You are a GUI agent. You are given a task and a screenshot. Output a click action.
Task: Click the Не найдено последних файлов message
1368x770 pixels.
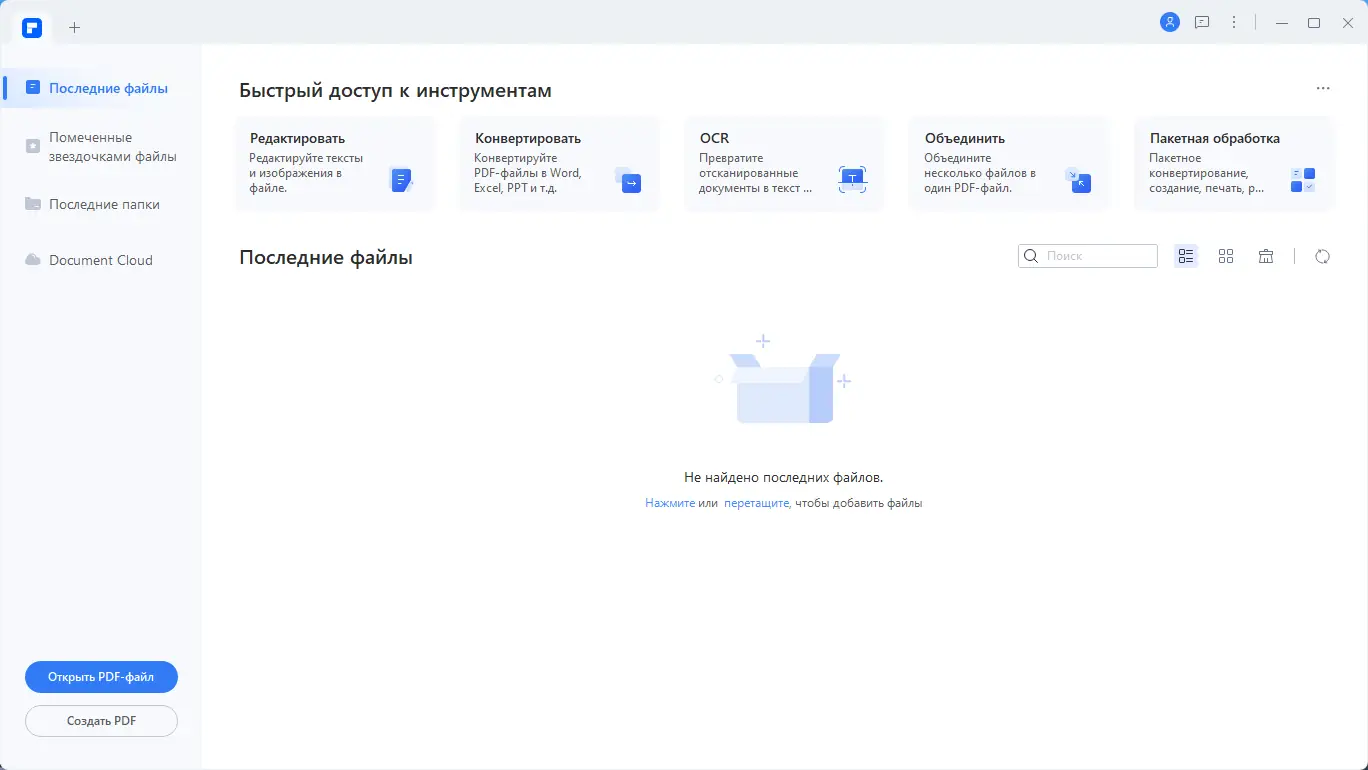783,478
